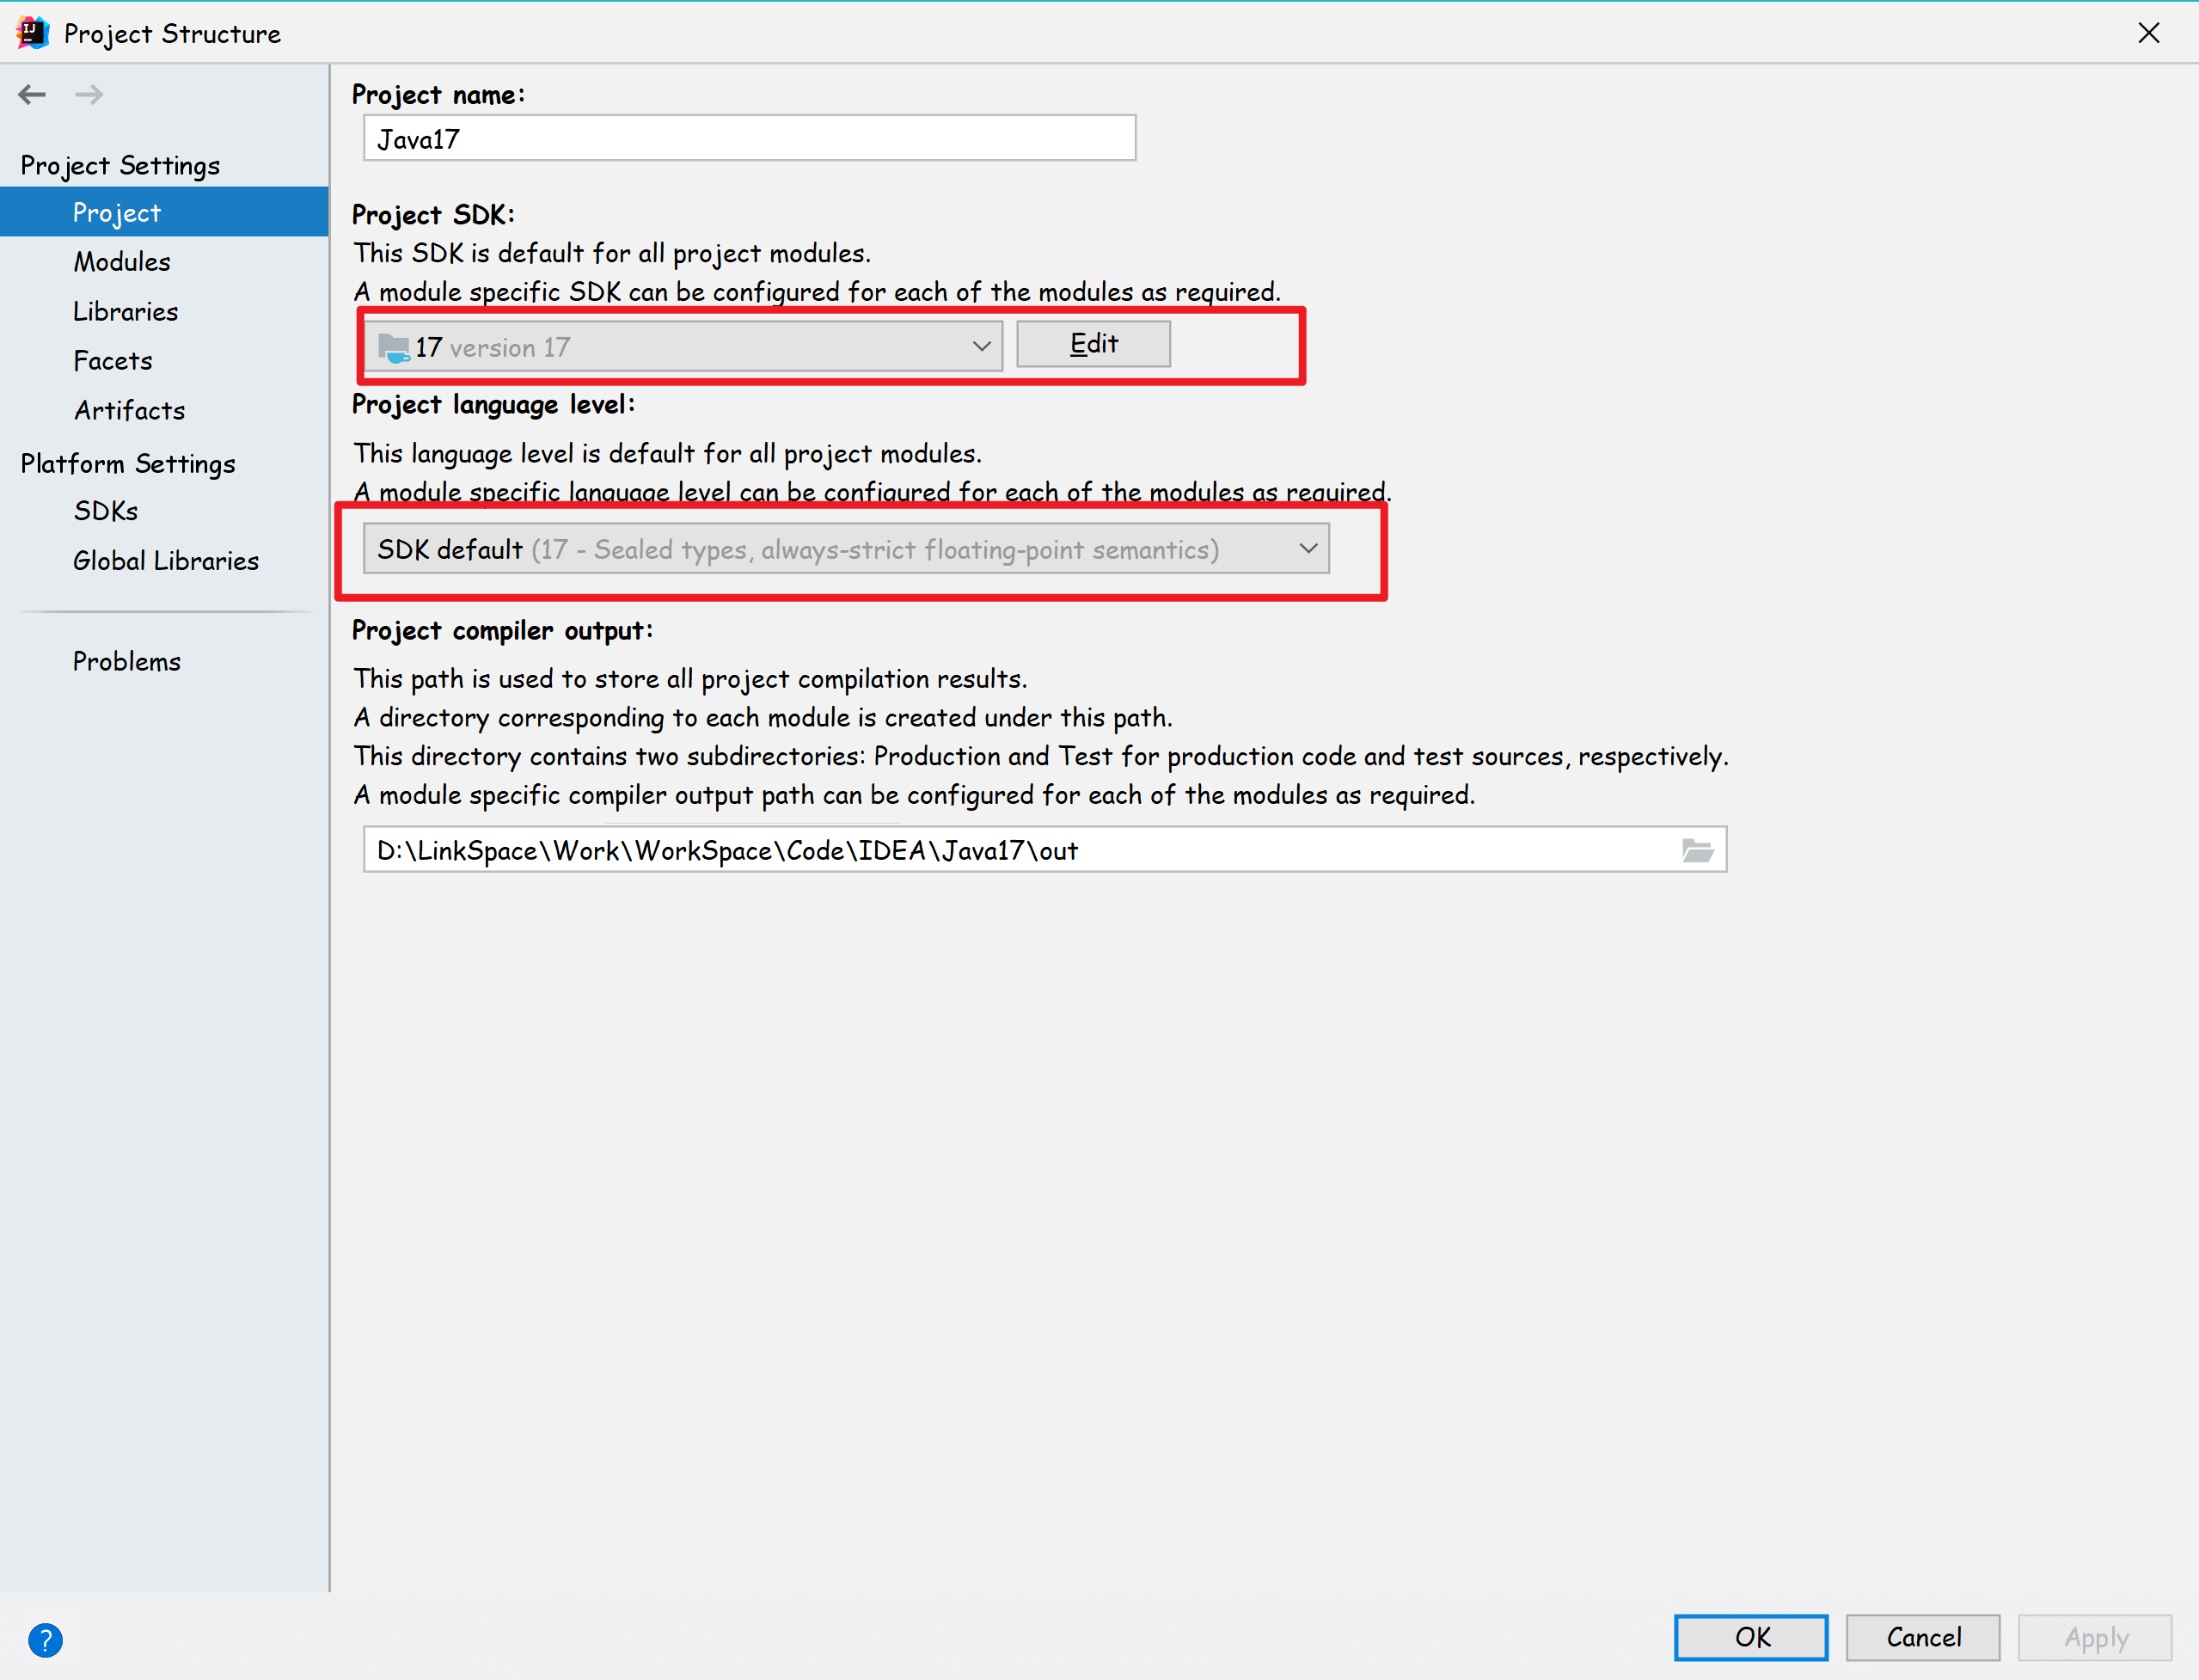The height and width of the screenshot is (1680, 2199).
Task: Expand the Project language level dropdown
Action: click(846, 549)
